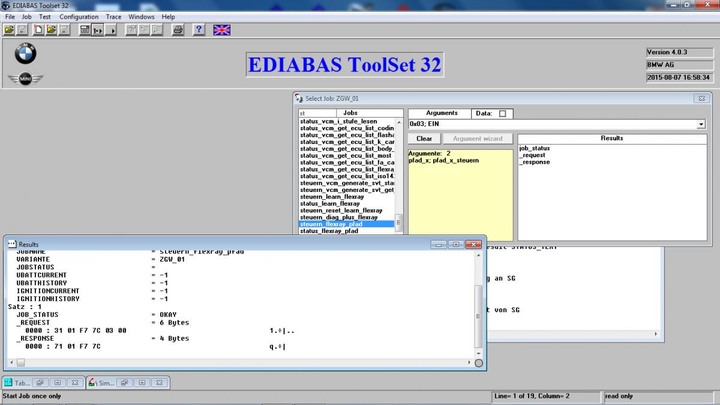Screen dimensions: 720x405
Task: Open the job selection window toolbar icon
Action: (x=84, y=30)
